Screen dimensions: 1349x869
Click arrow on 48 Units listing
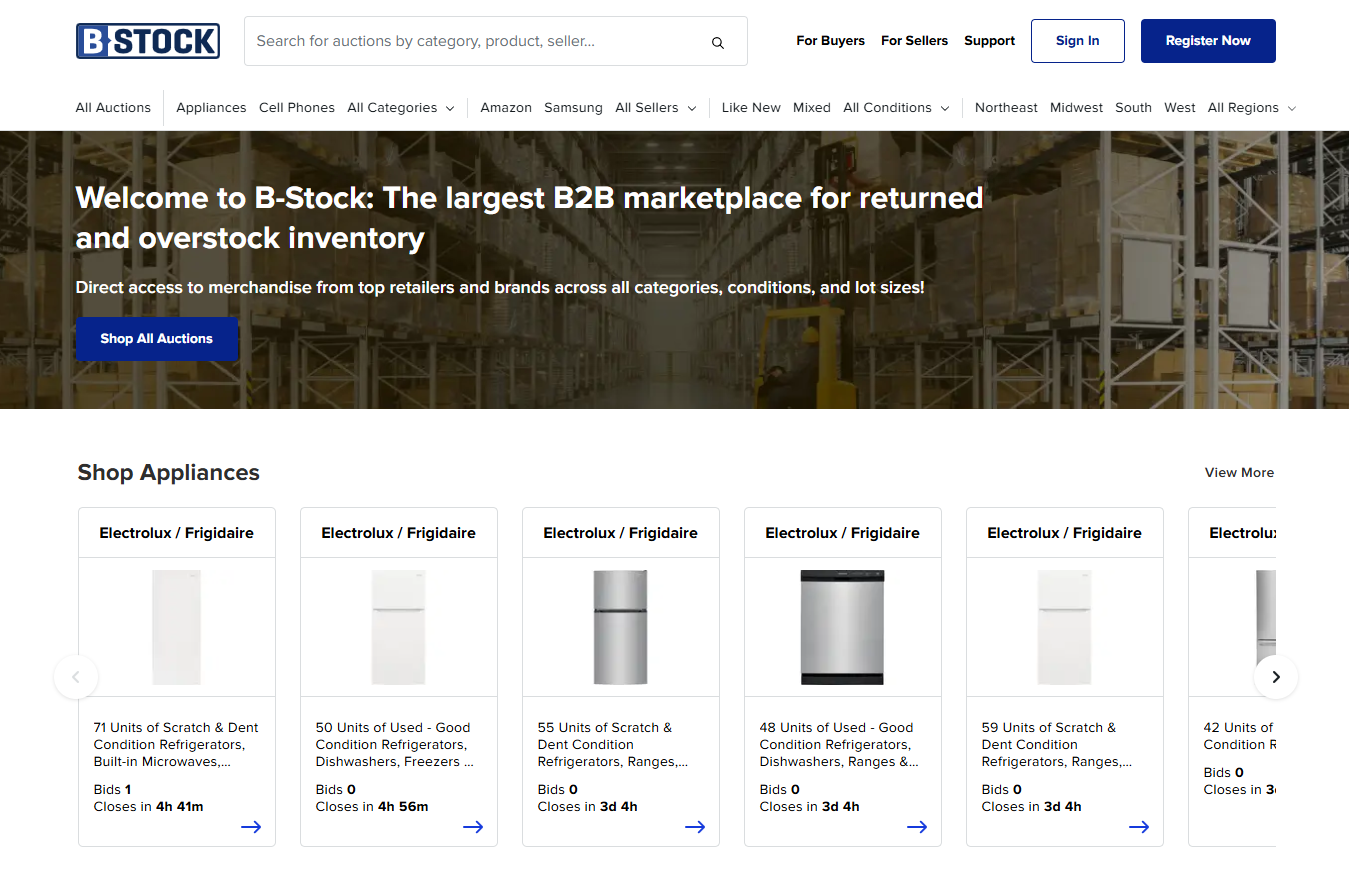(x=916, y=827)
